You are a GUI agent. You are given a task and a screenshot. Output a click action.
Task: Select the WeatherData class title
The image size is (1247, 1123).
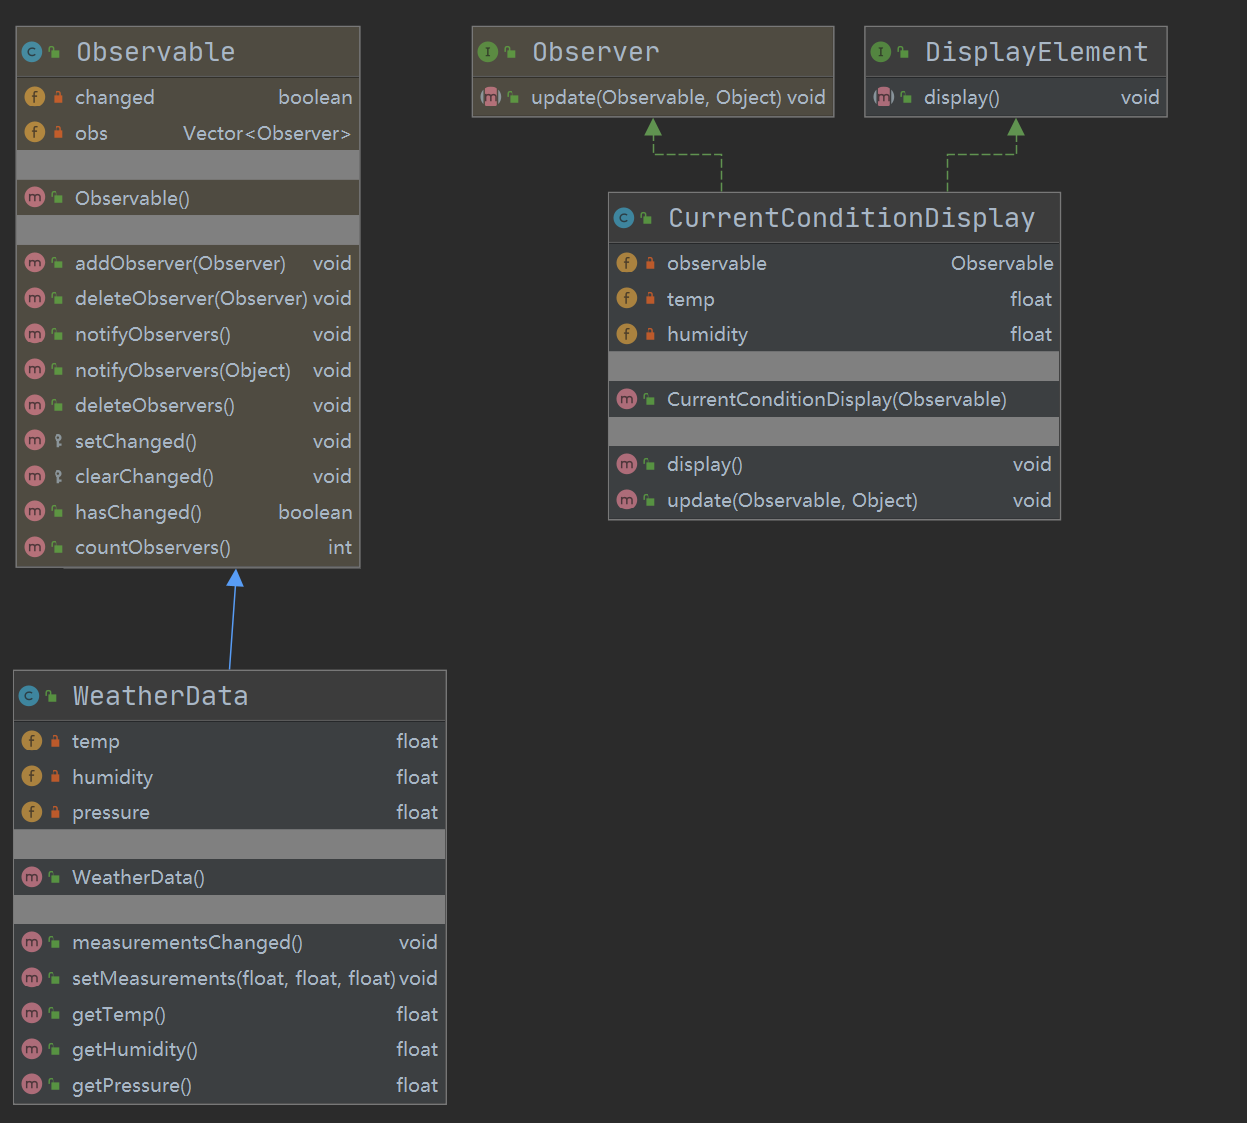160,696
